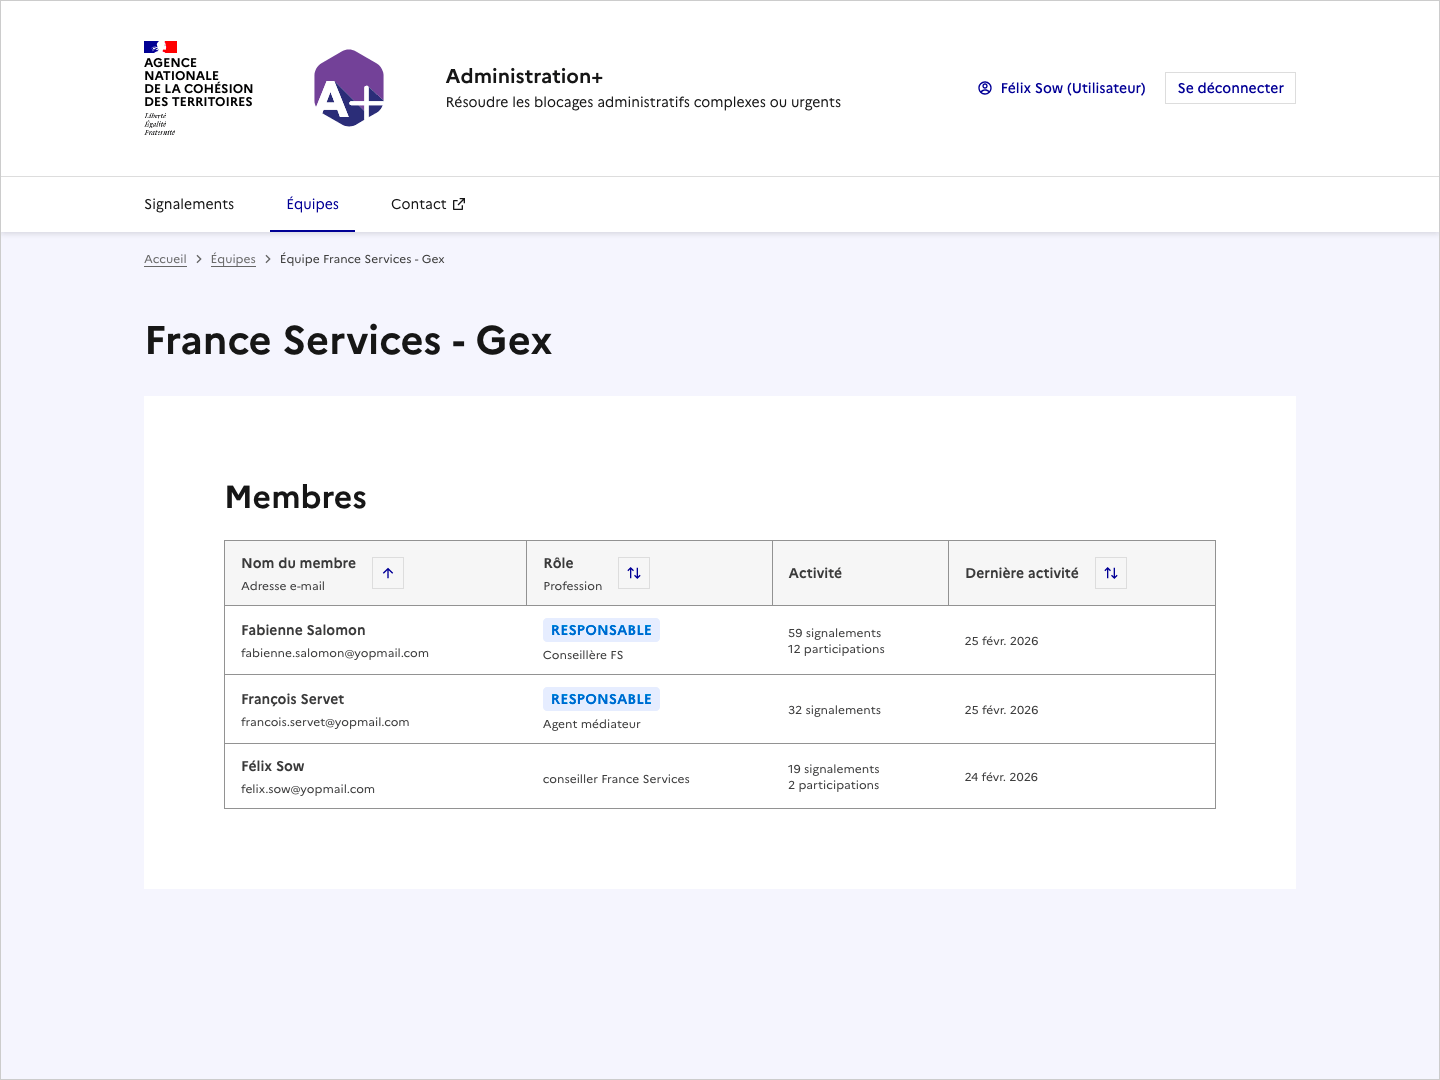Open Félix Sow (Utilisateur) profile link
Image resolution: width=1440 pixels, height=1080 pixels.
point(1072,88)
